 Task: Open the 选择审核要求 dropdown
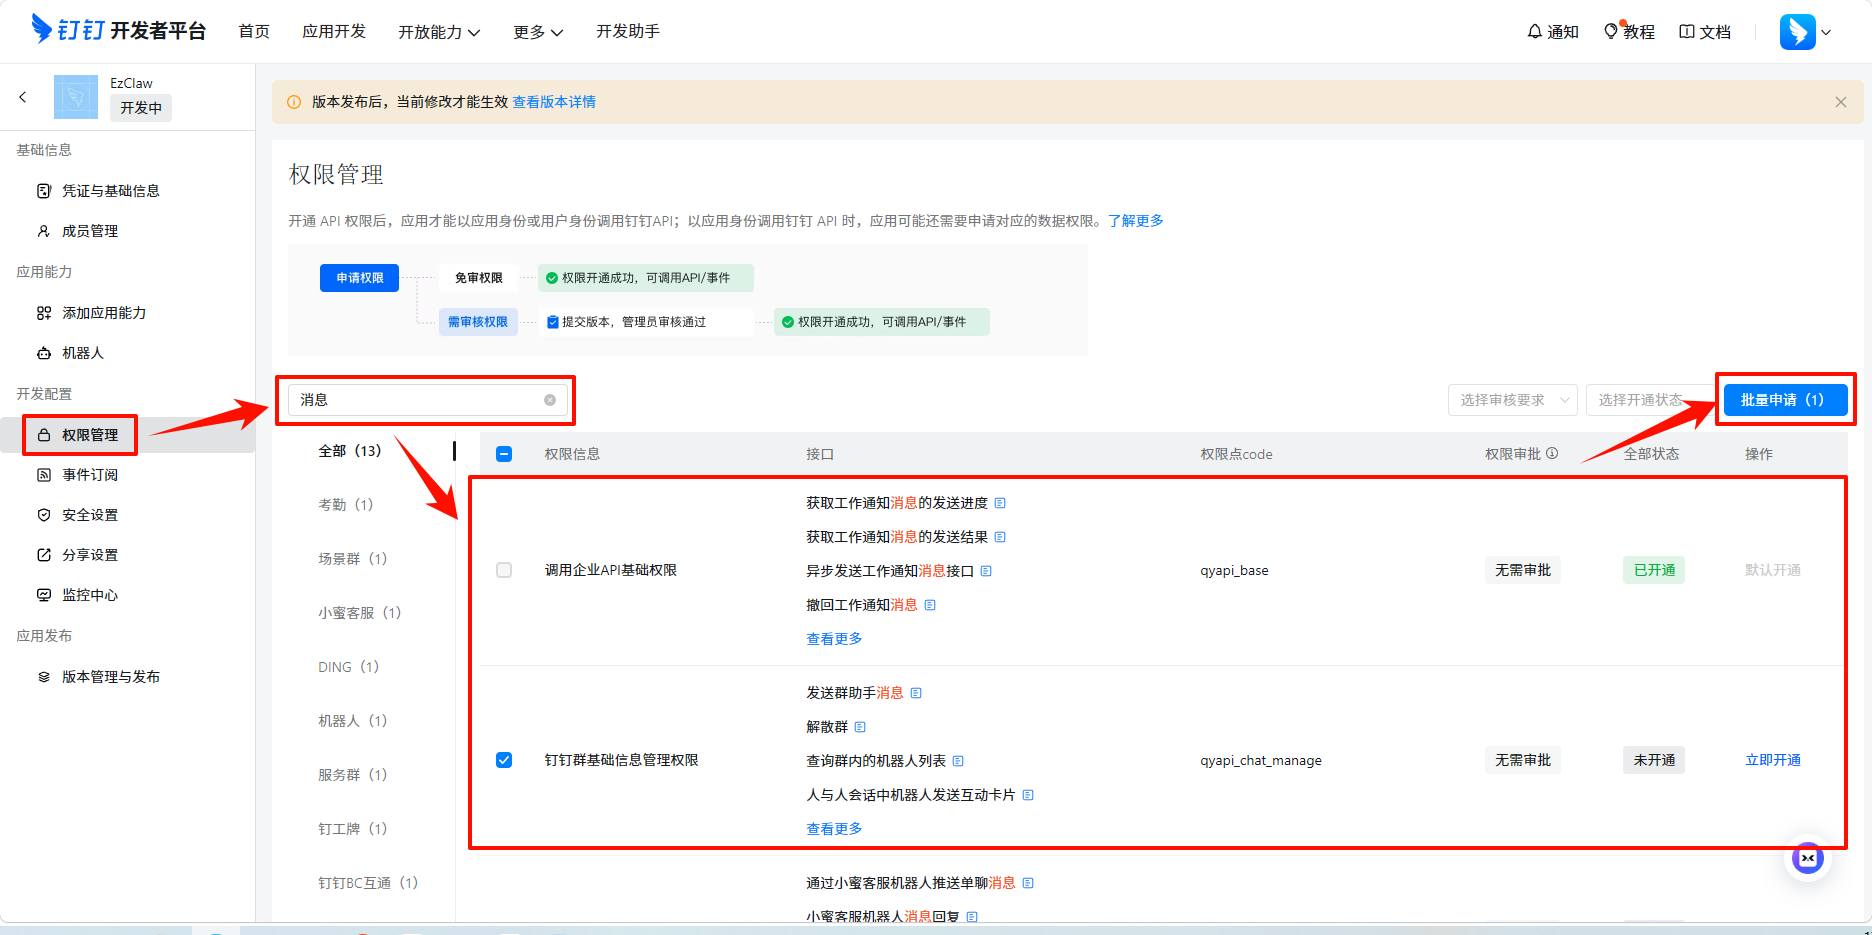pyautogui.click(x=1512, y=400)
